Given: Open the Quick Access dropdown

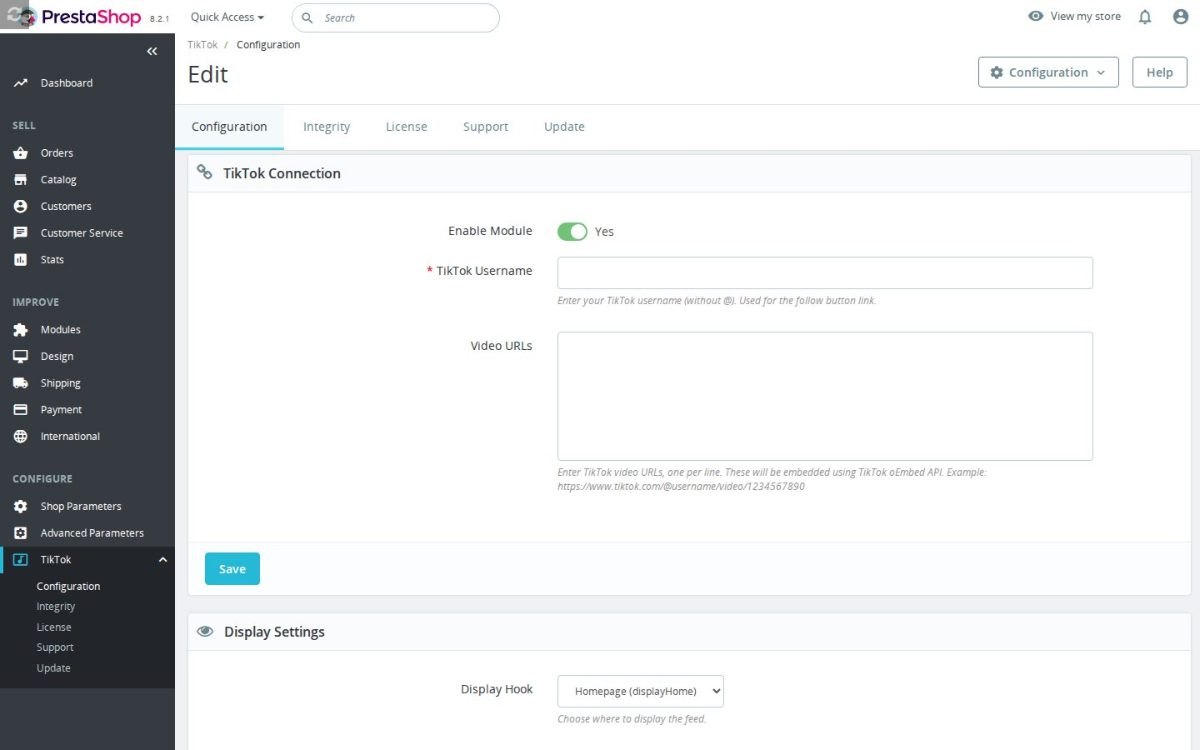Looking at the screenshot, I should (x=227, y=17).
